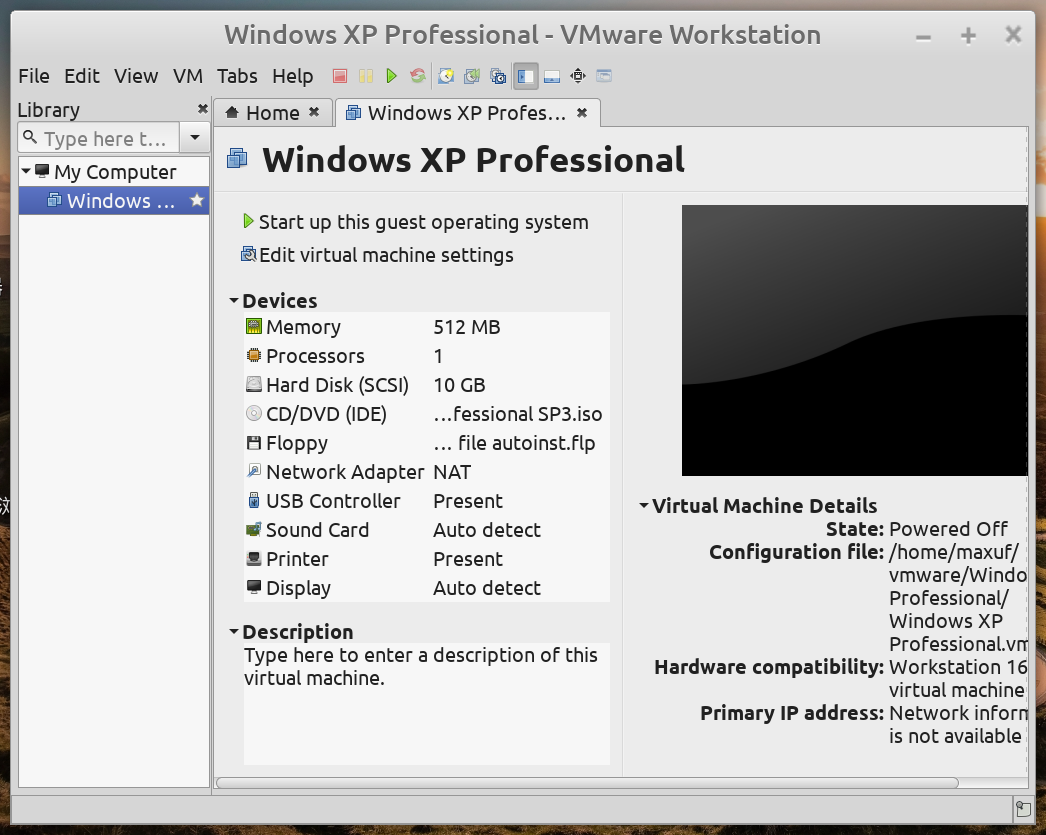1046x835 pixels.
Task: Open the Tabs menu
Action: pos(237,76)
